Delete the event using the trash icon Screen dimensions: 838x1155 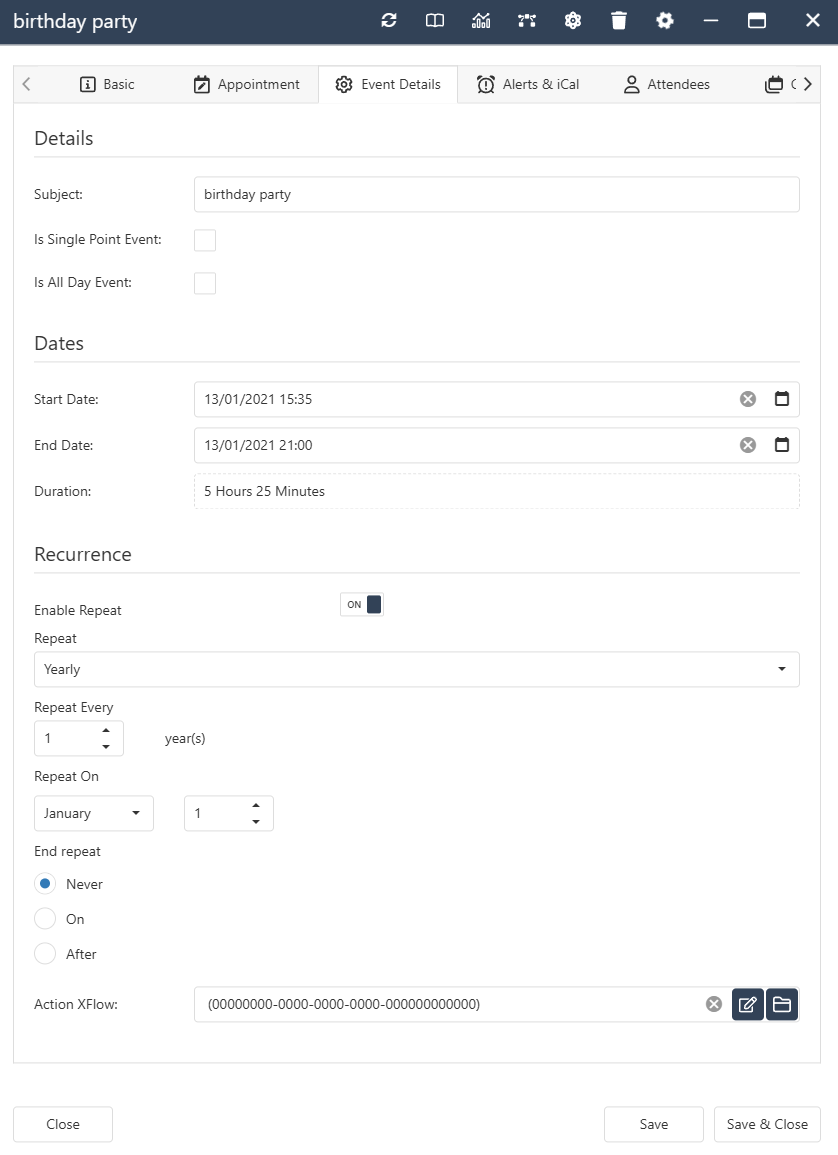pyautogui.click(x=619, y=20)
